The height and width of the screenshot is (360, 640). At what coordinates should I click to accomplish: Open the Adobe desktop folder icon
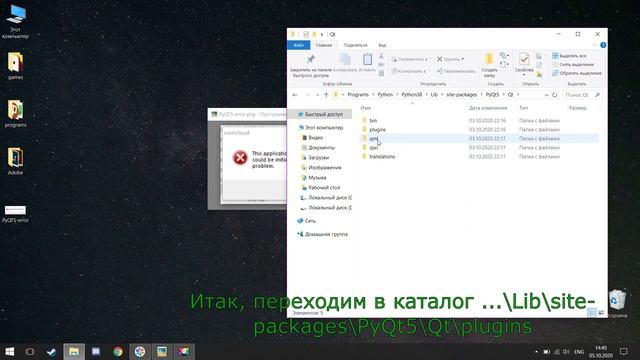pyautogui.click(x=16, y=161)
